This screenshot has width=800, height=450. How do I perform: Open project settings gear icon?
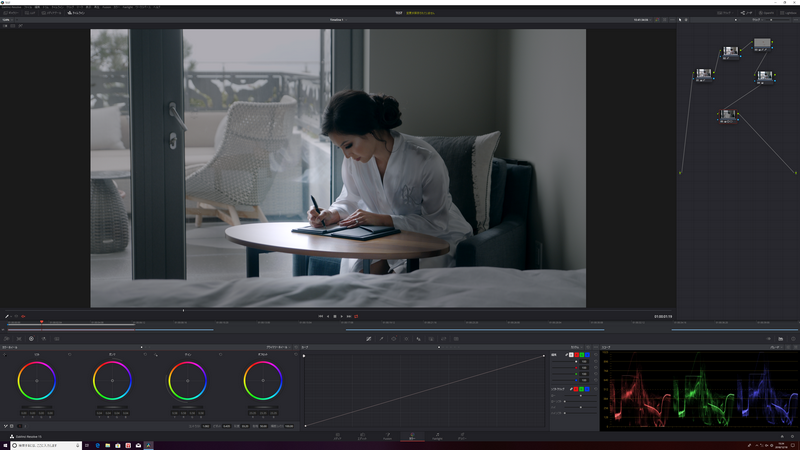(x=793, y=437)
